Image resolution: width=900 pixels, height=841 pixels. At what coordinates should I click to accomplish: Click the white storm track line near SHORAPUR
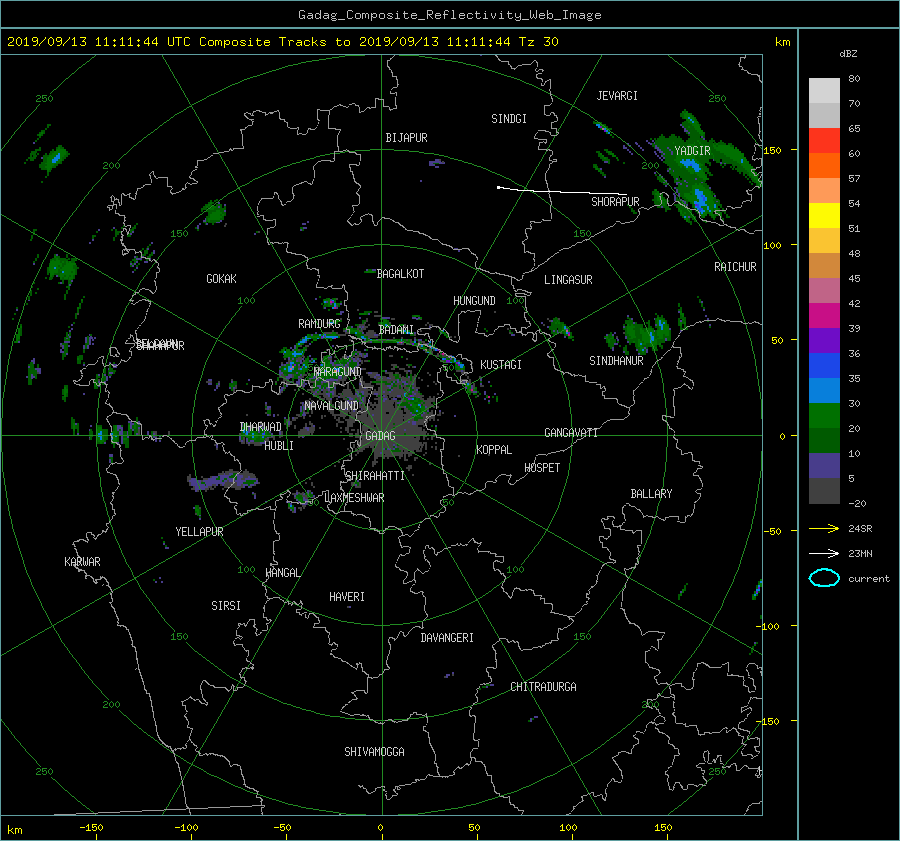point(561,191)
